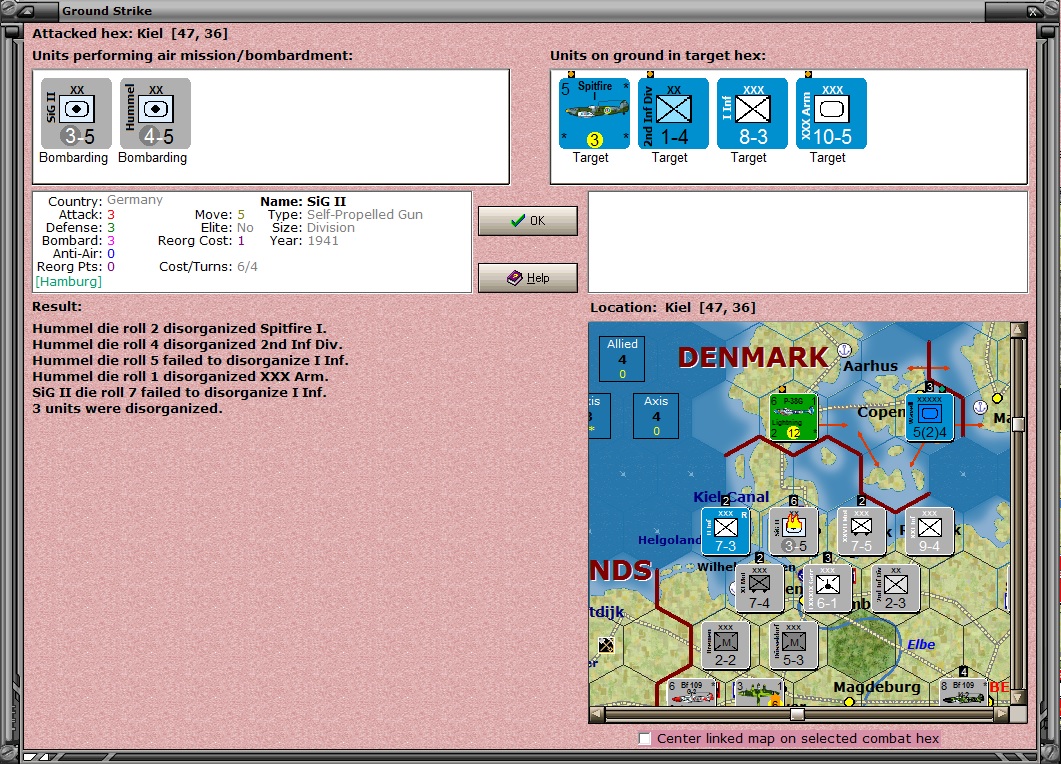Click the blue 5(2)4 fleet counter on map
The width and height of the screenshot is (1061, 764).
pyautogui.click(x=929, y=418)
